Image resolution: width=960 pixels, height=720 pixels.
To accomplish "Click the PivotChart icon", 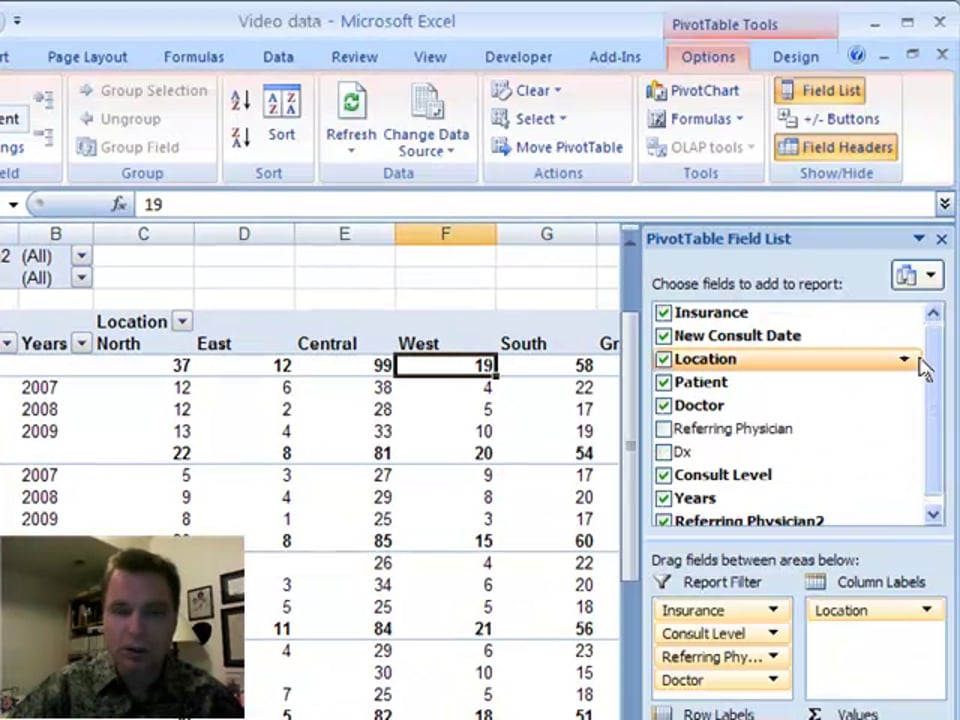I will pos(656,91).
